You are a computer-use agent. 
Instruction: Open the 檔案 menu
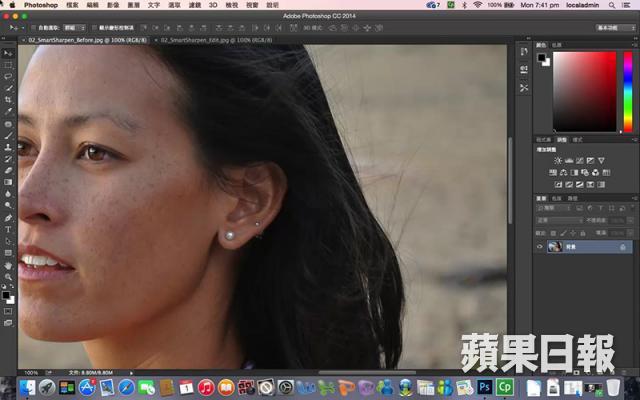click(x=72, y=5)
